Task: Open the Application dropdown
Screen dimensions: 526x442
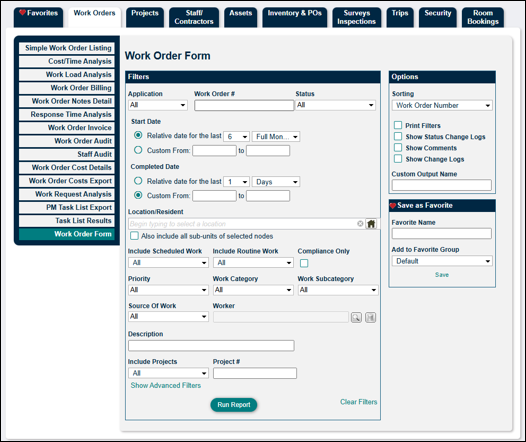Action: coord(158,105)
